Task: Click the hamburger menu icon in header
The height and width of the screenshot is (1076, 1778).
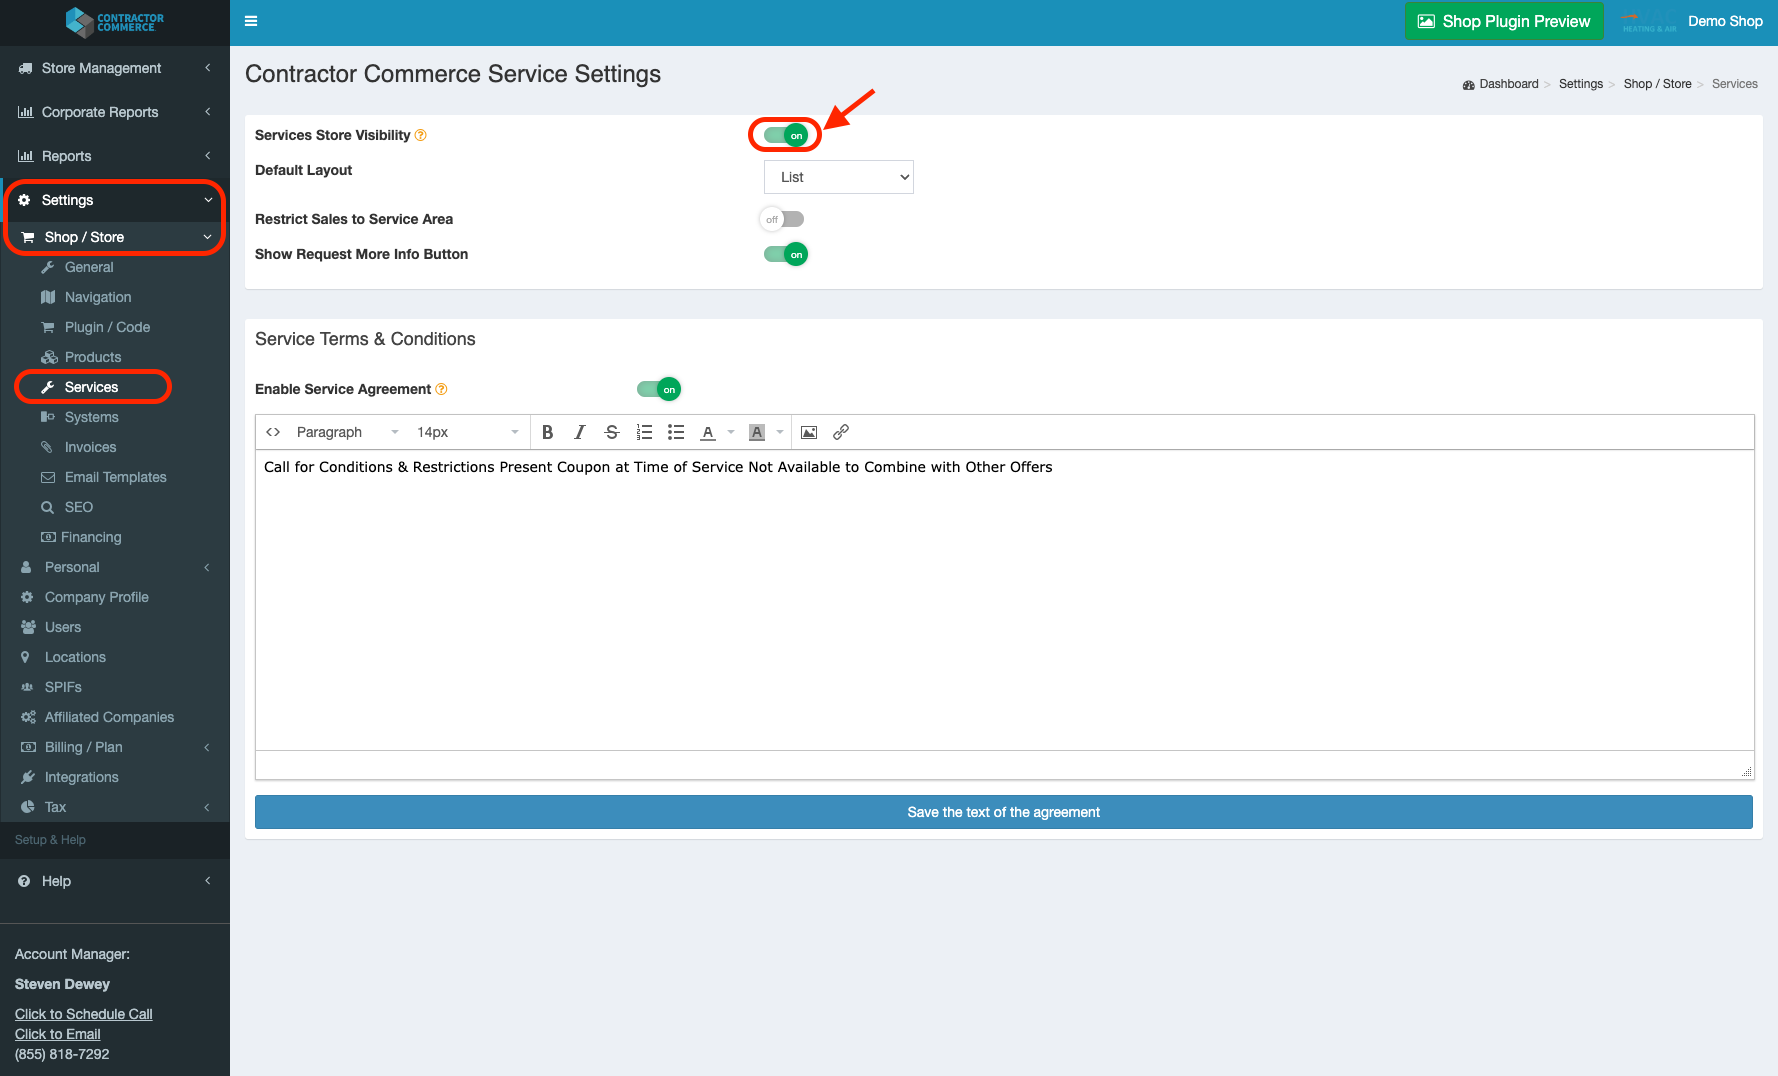Action: coord(251,21)
